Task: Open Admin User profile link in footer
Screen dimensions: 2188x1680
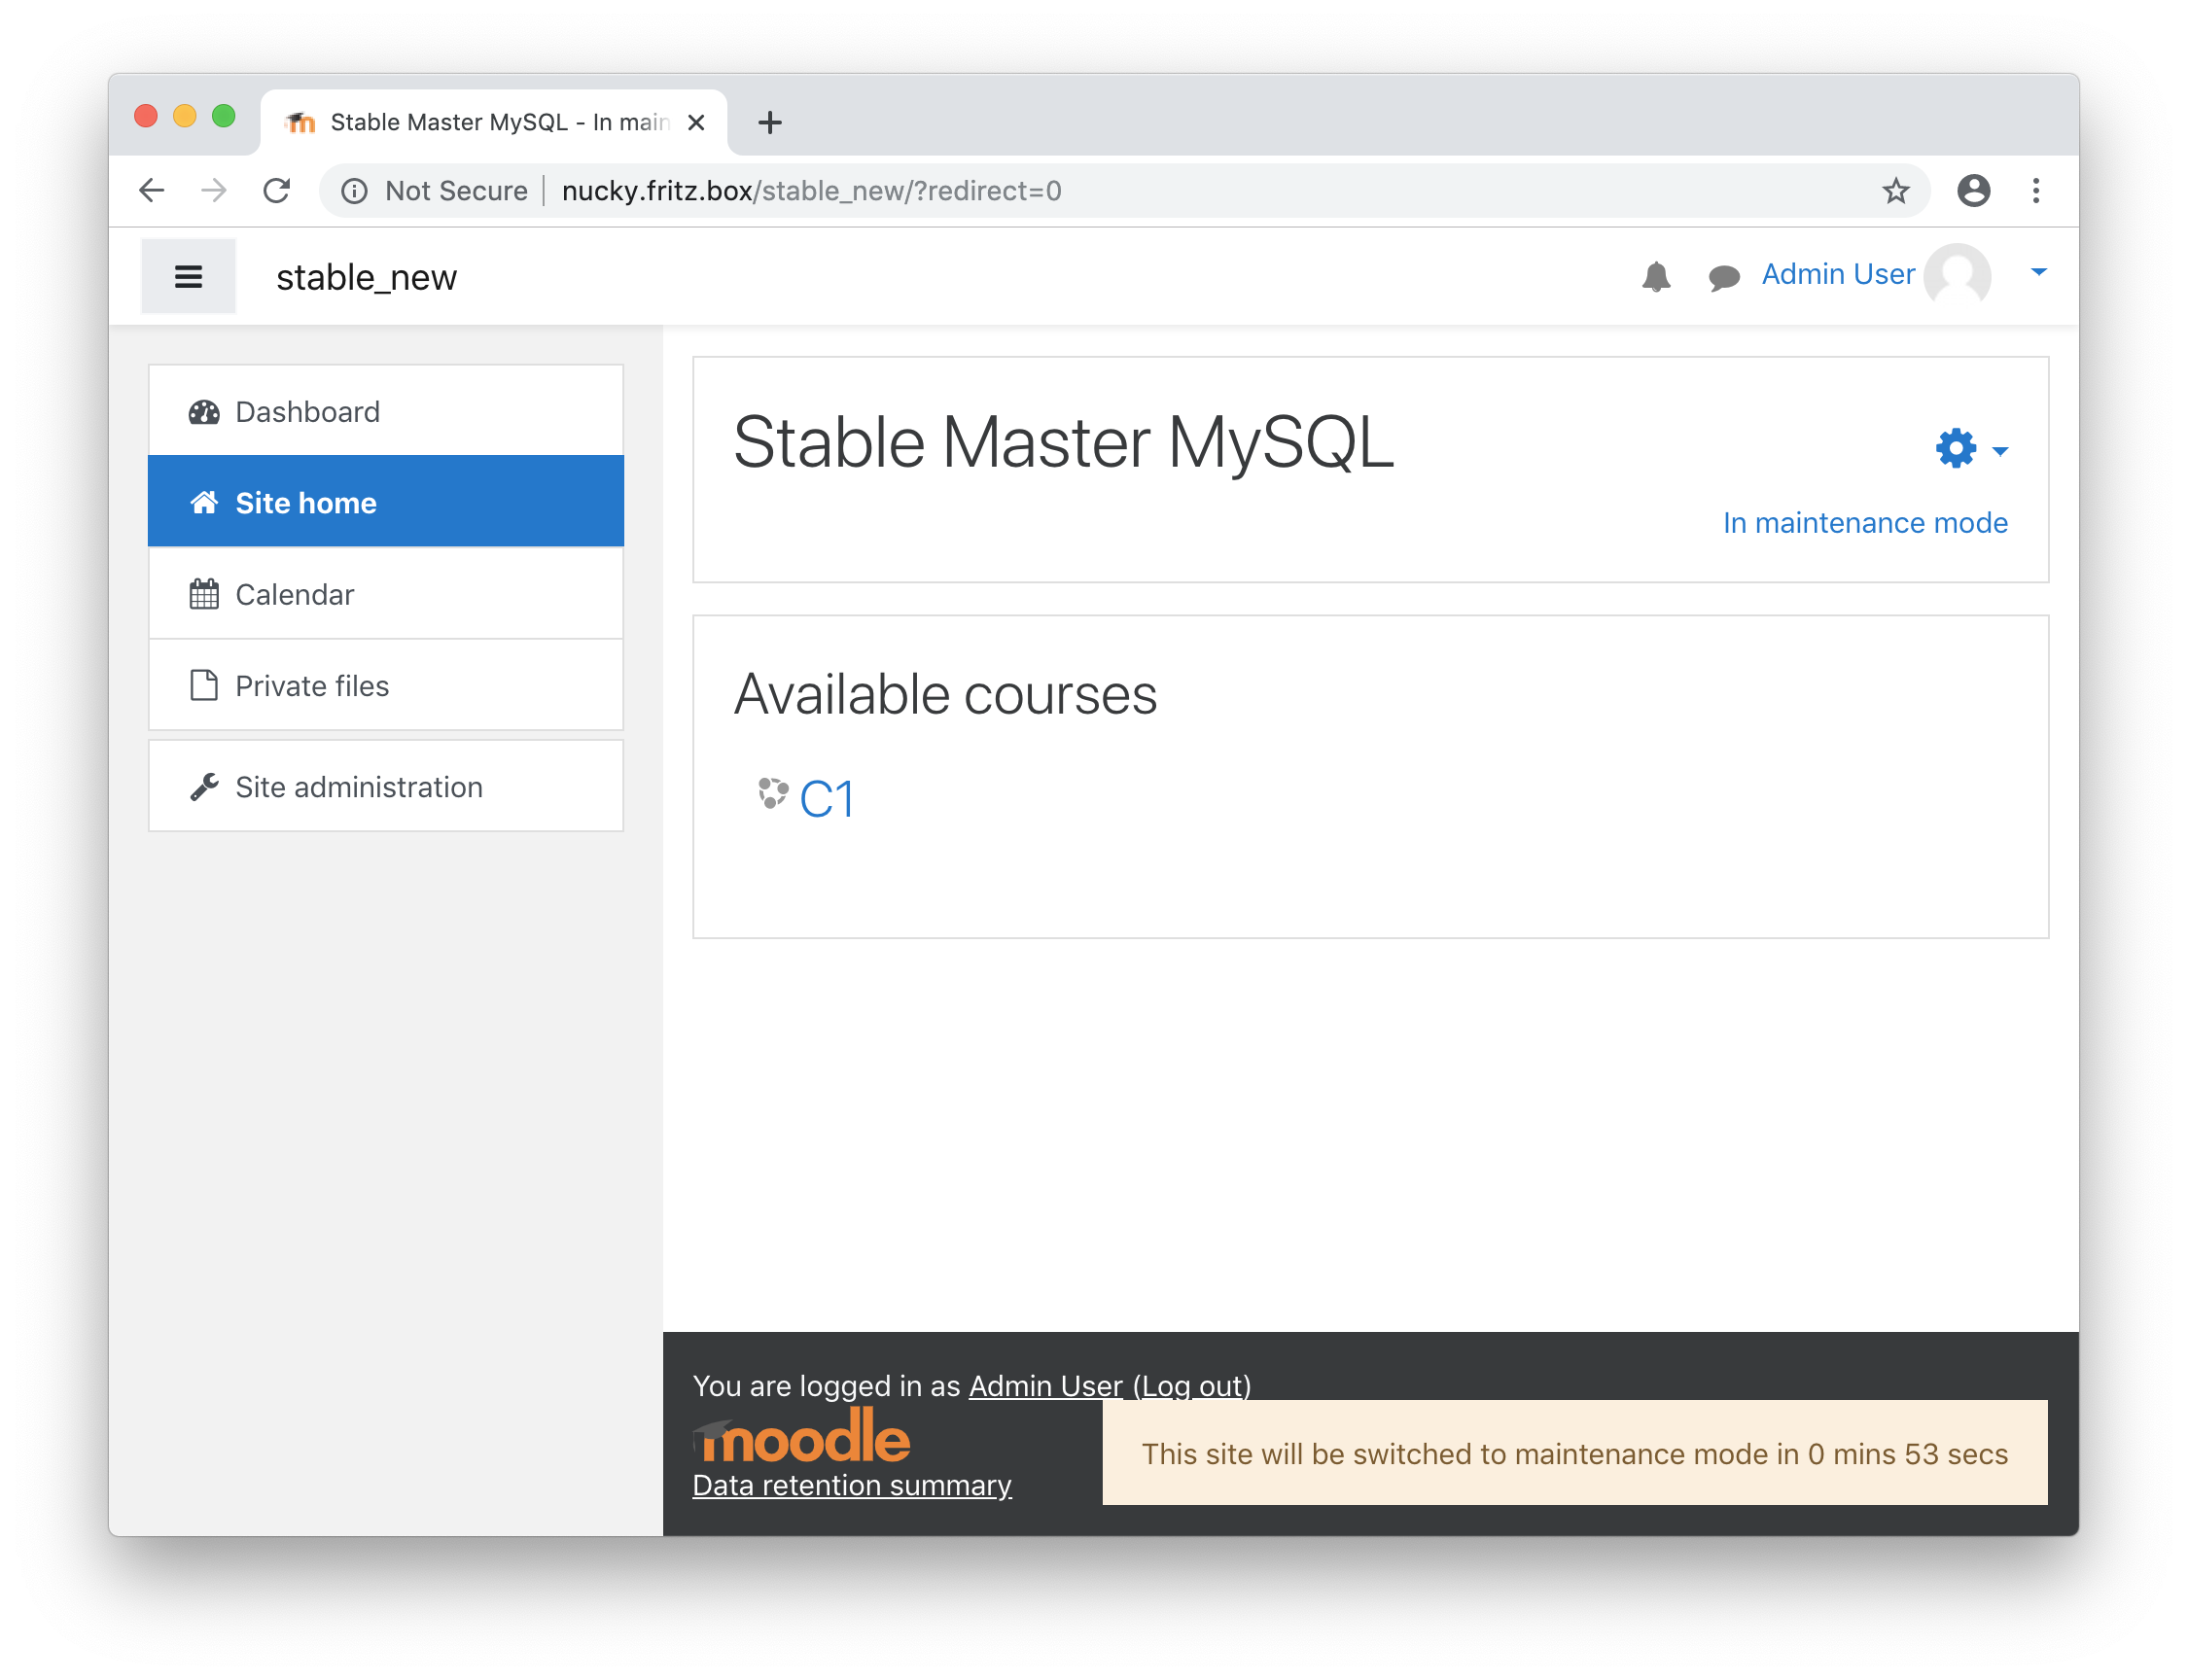Action: pyautogui.click(x=1045, y=1385)
